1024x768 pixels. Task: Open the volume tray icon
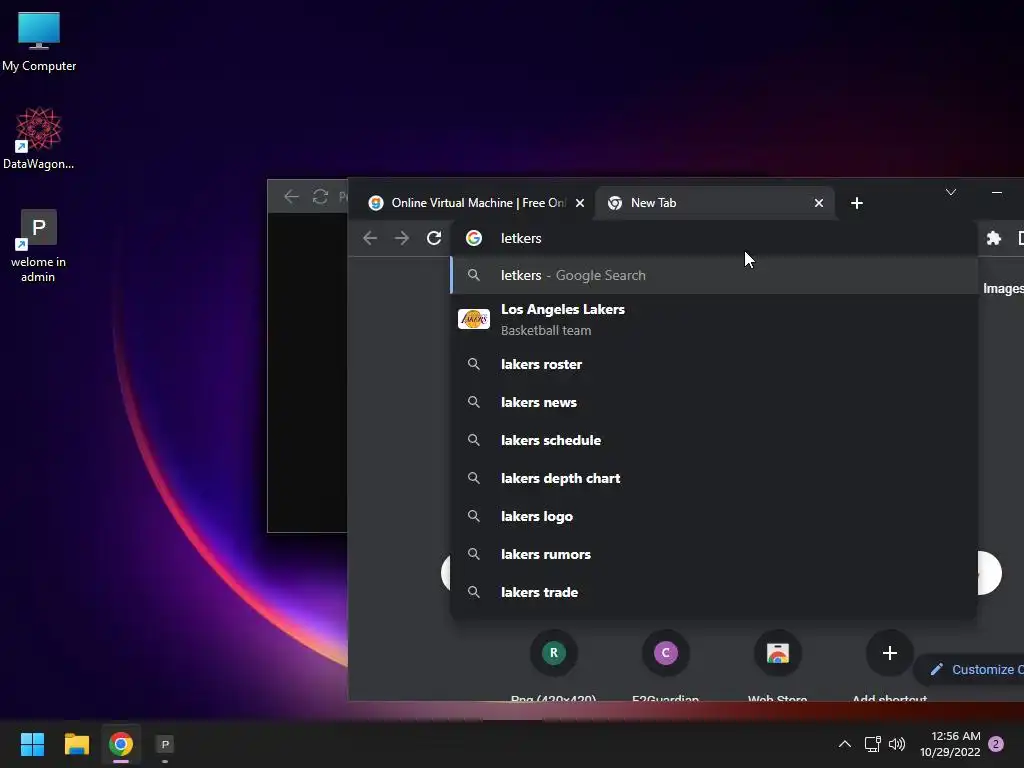tap(897, 744)
